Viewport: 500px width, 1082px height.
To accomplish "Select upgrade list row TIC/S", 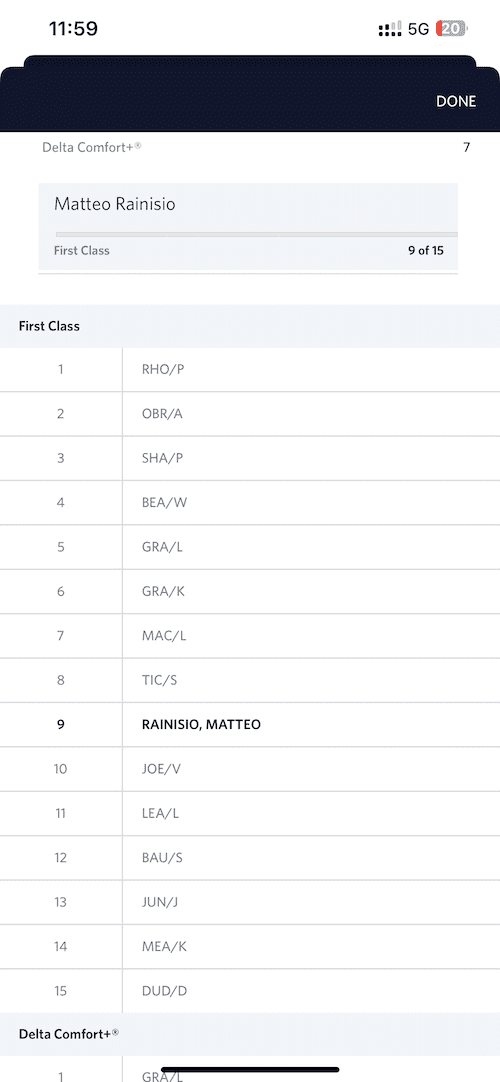I will point(250,680).
